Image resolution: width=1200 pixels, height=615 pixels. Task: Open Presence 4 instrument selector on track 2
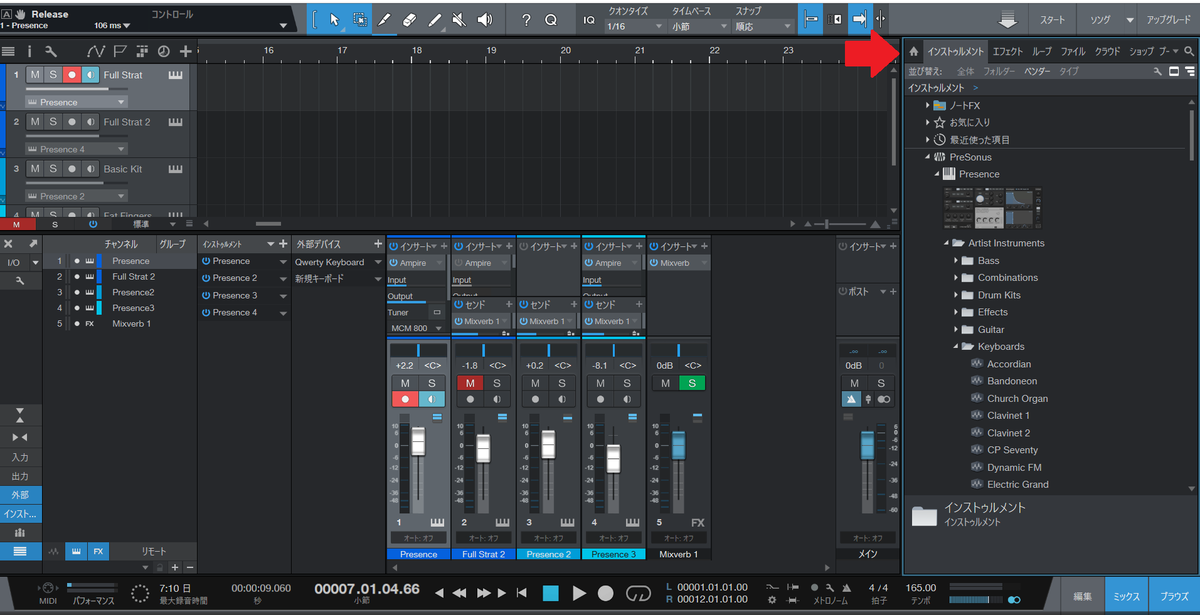(76, 149)
